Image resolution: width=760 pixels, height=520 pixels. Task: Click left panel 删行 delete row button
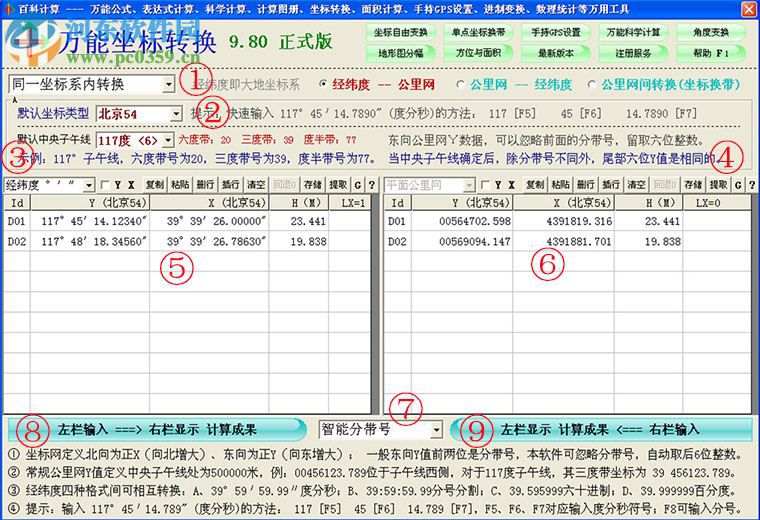point(206,185)
